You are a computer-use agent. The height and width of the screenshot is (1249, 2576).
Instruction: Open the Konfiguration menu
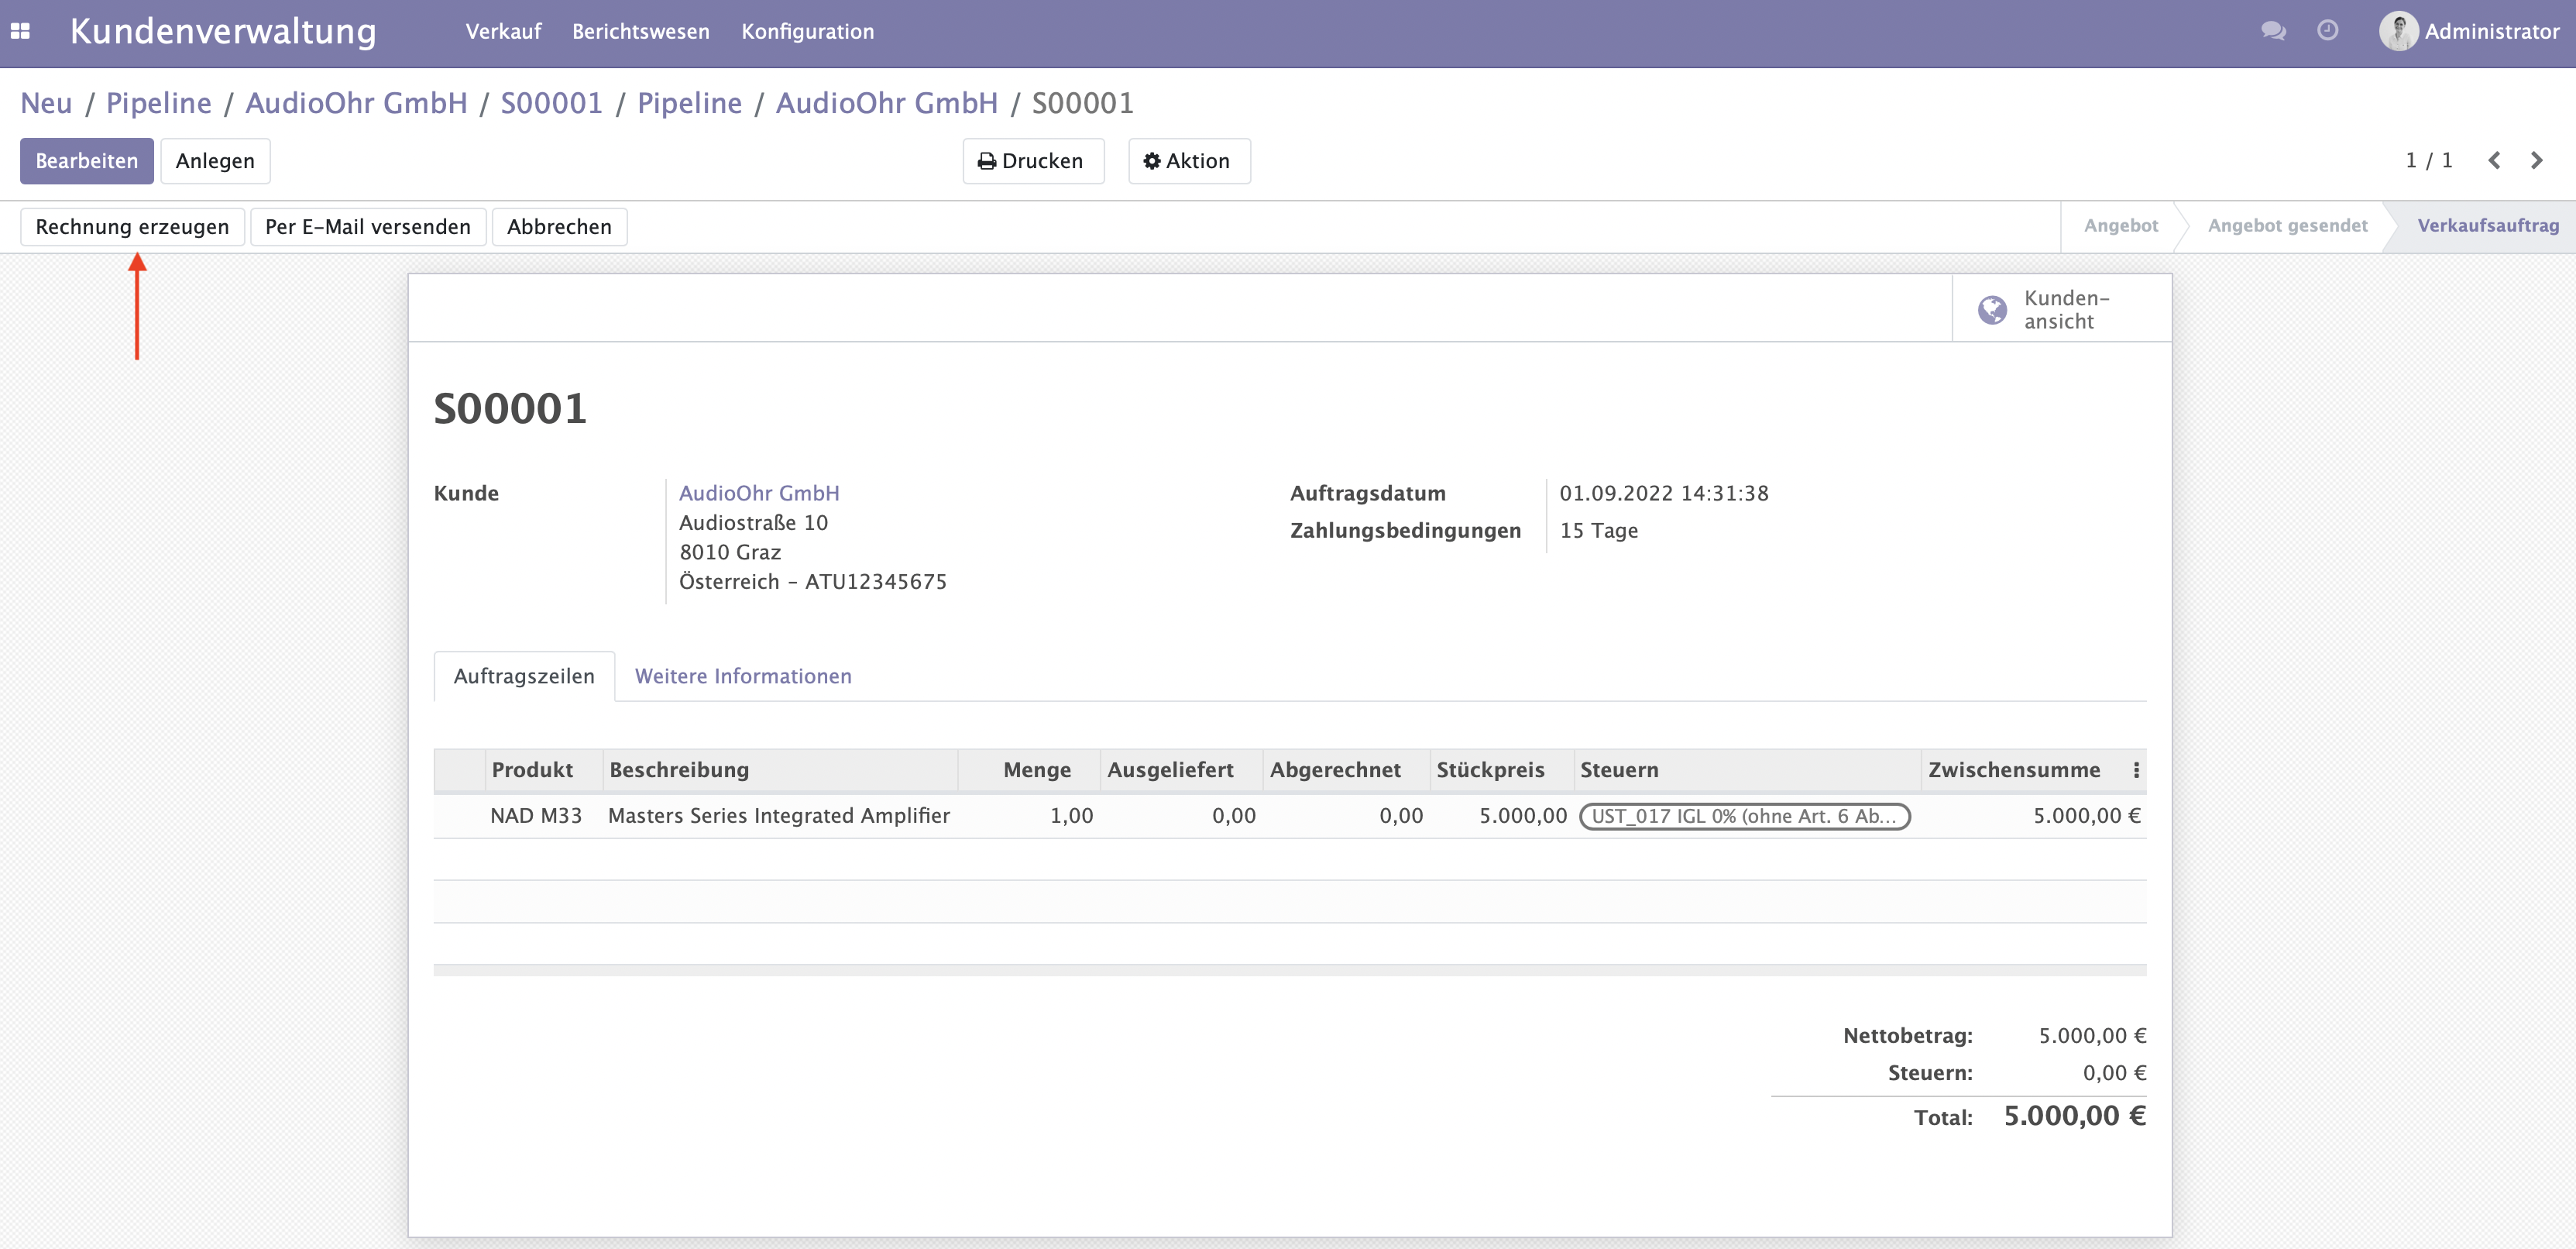click(x=808, y=31)
